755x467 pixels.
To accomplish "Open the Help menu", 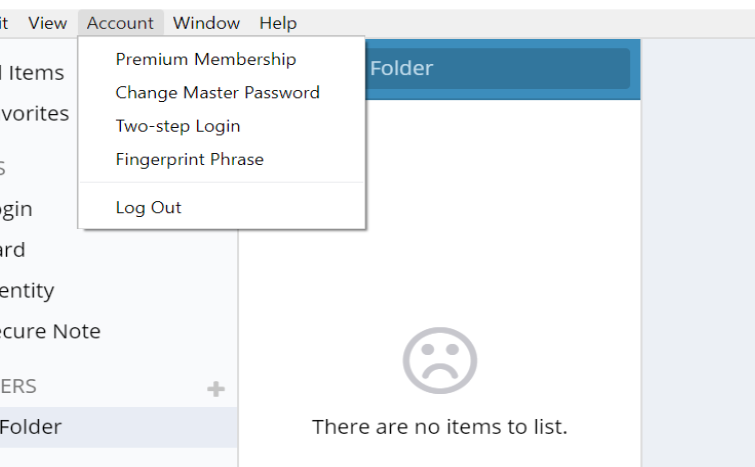I will click(278, 23).
